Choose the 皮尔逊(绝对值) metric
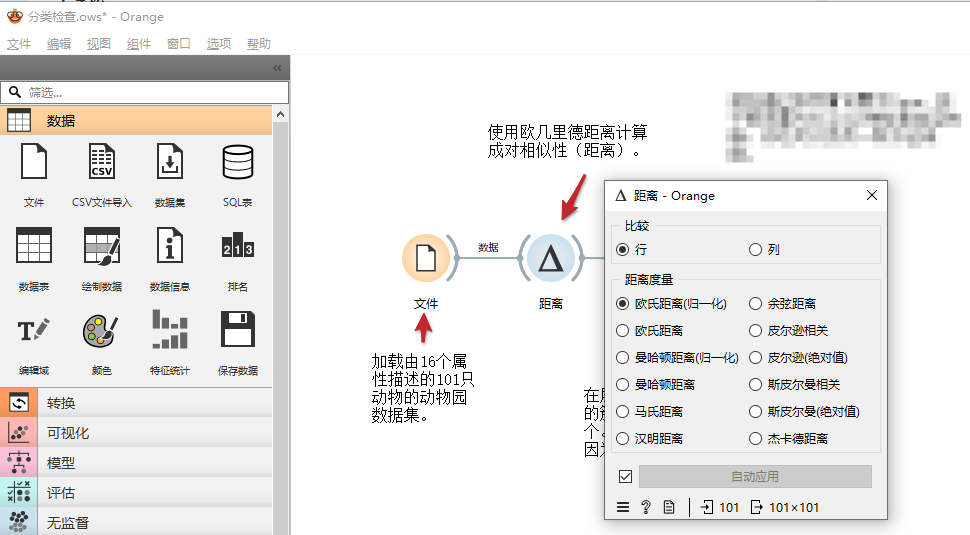Image resolution: width=970 pixels, height=535 pixels. (x=798, y=357)
